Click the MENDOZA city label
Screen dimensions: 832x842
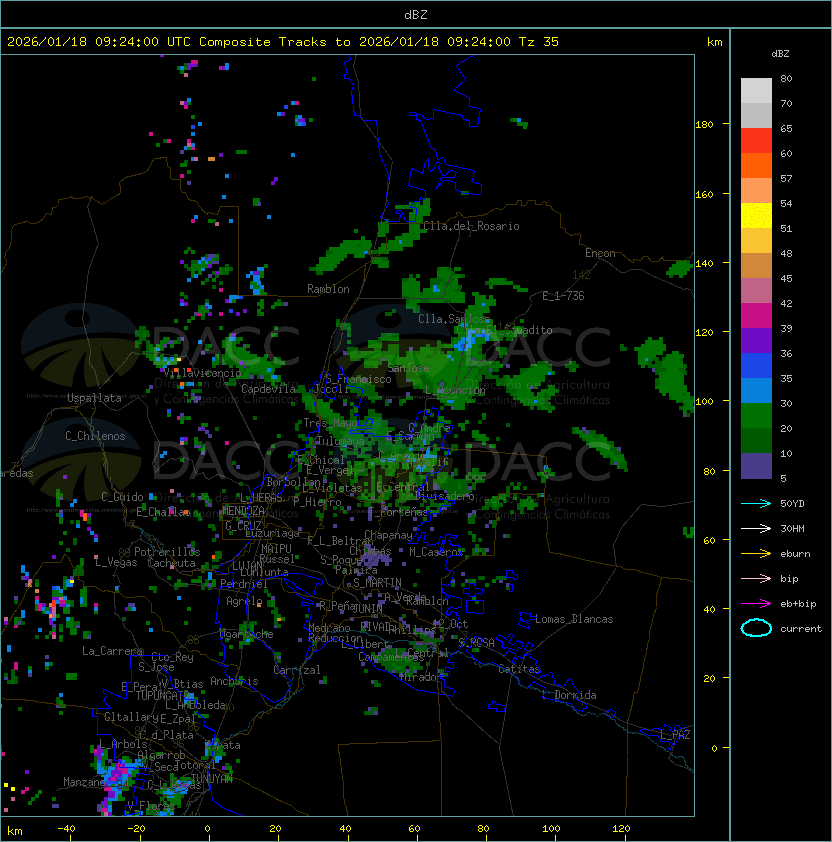tap(243, 511)
